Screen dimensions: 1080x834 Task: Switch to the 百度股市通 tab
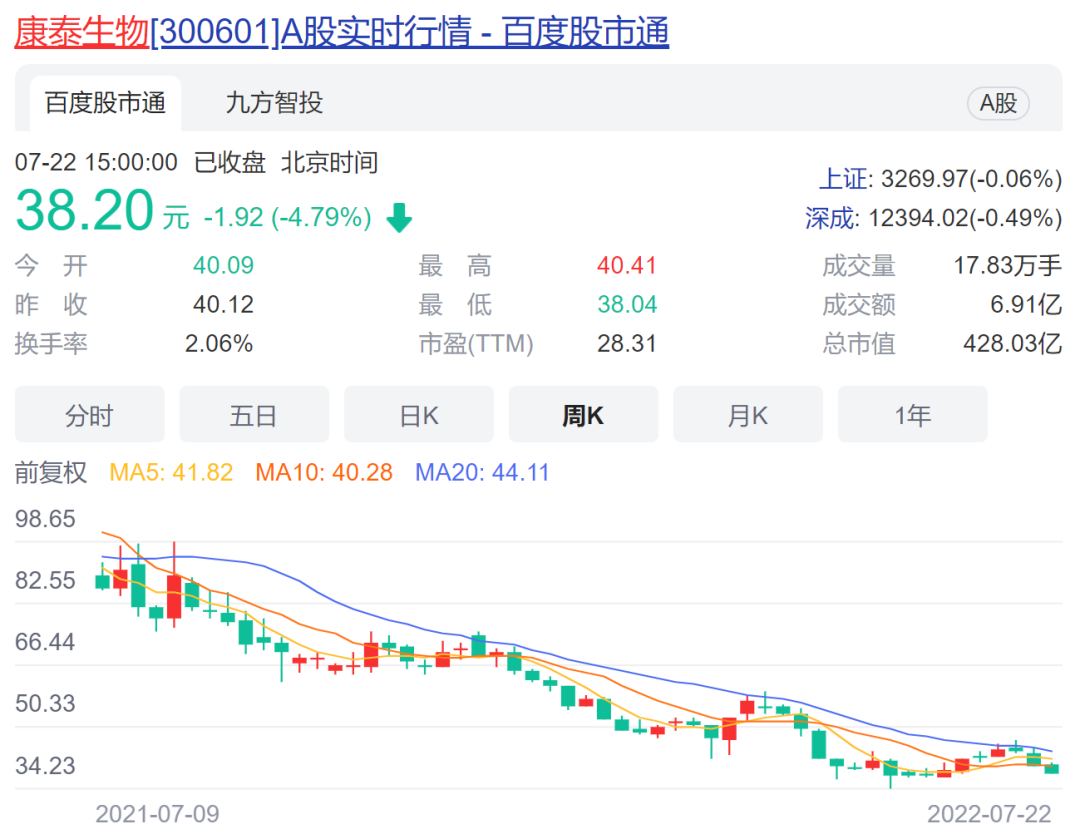point(105,103)
